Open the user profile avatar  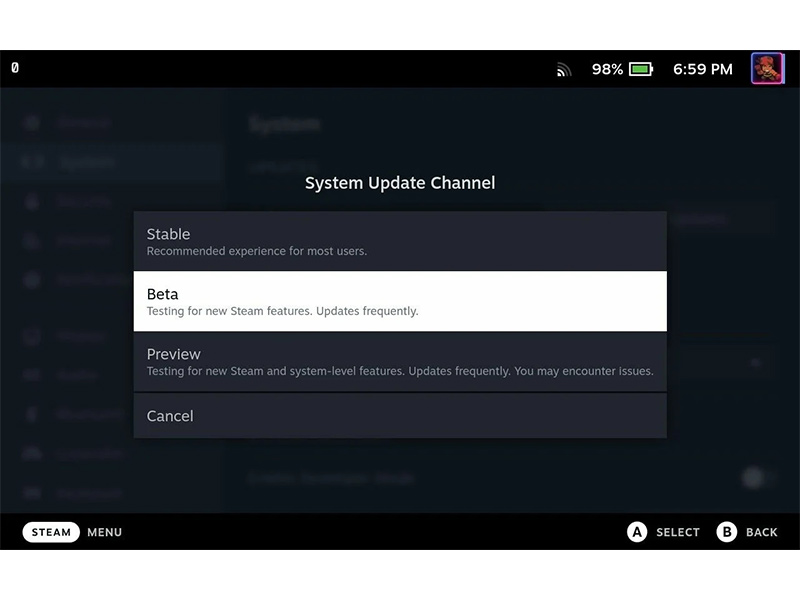(767, 68)
